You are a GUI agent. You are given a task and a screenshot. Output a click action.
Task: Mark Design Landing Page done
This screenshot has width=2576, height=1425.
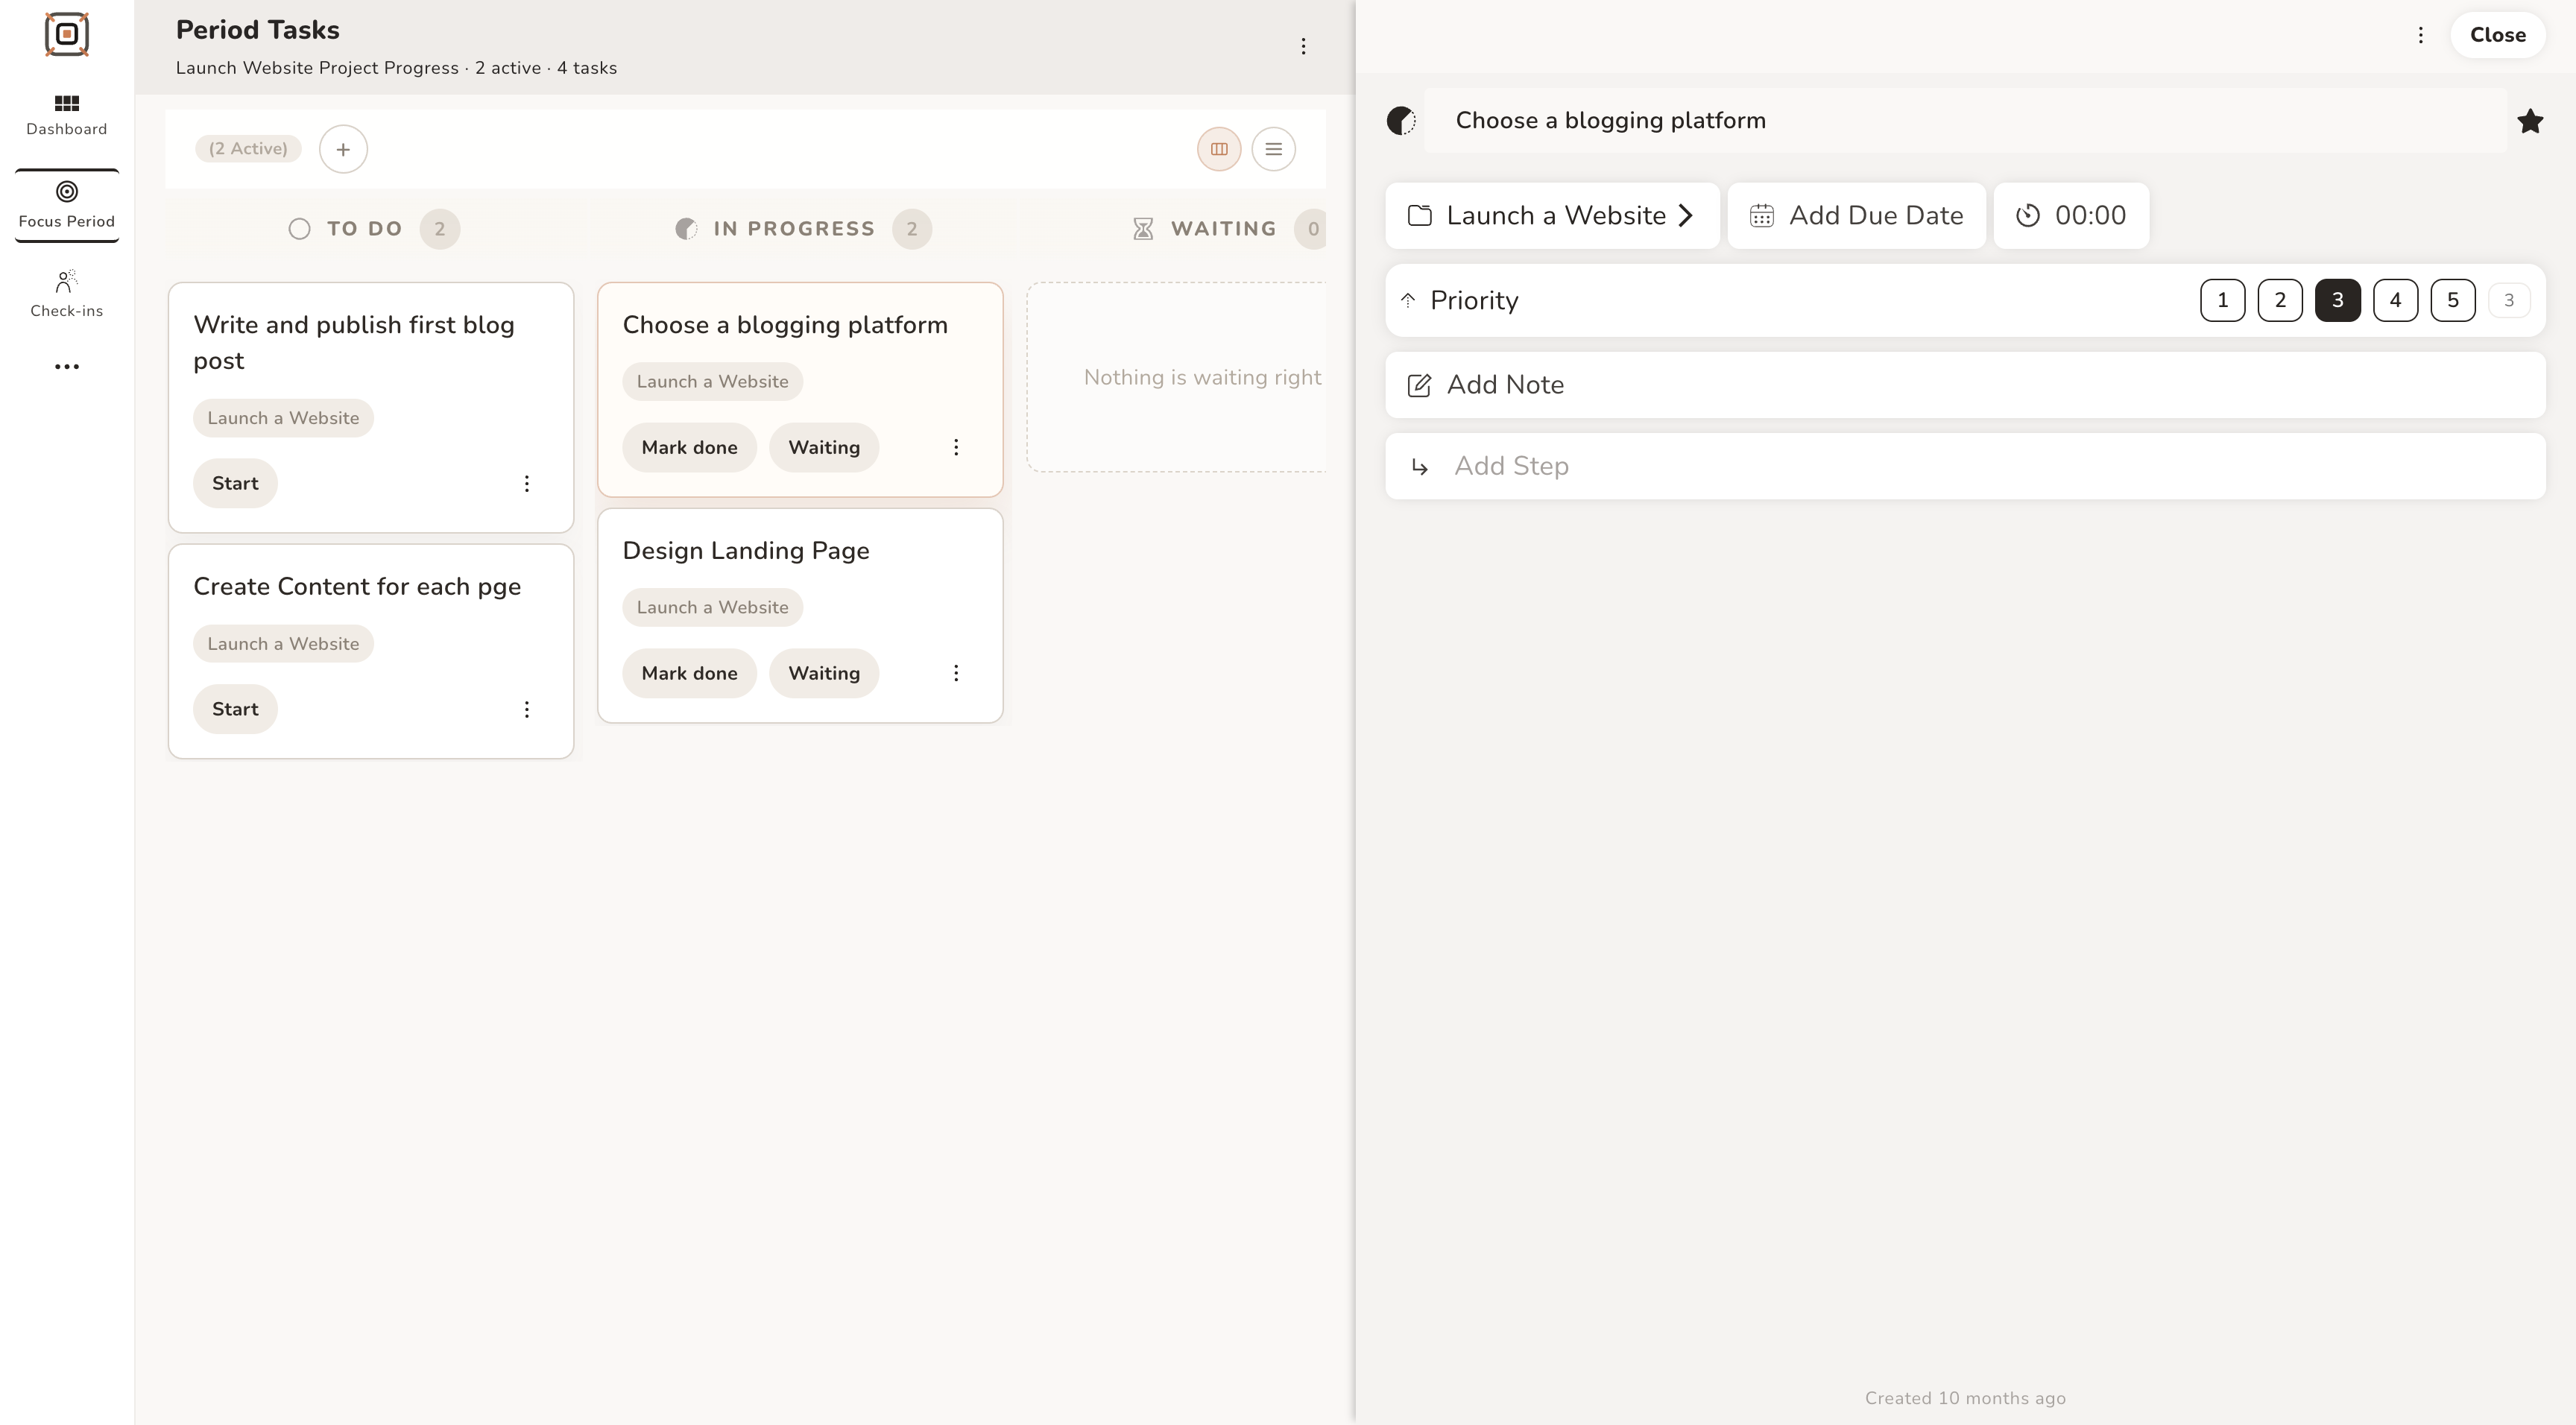tap(689, 674)
